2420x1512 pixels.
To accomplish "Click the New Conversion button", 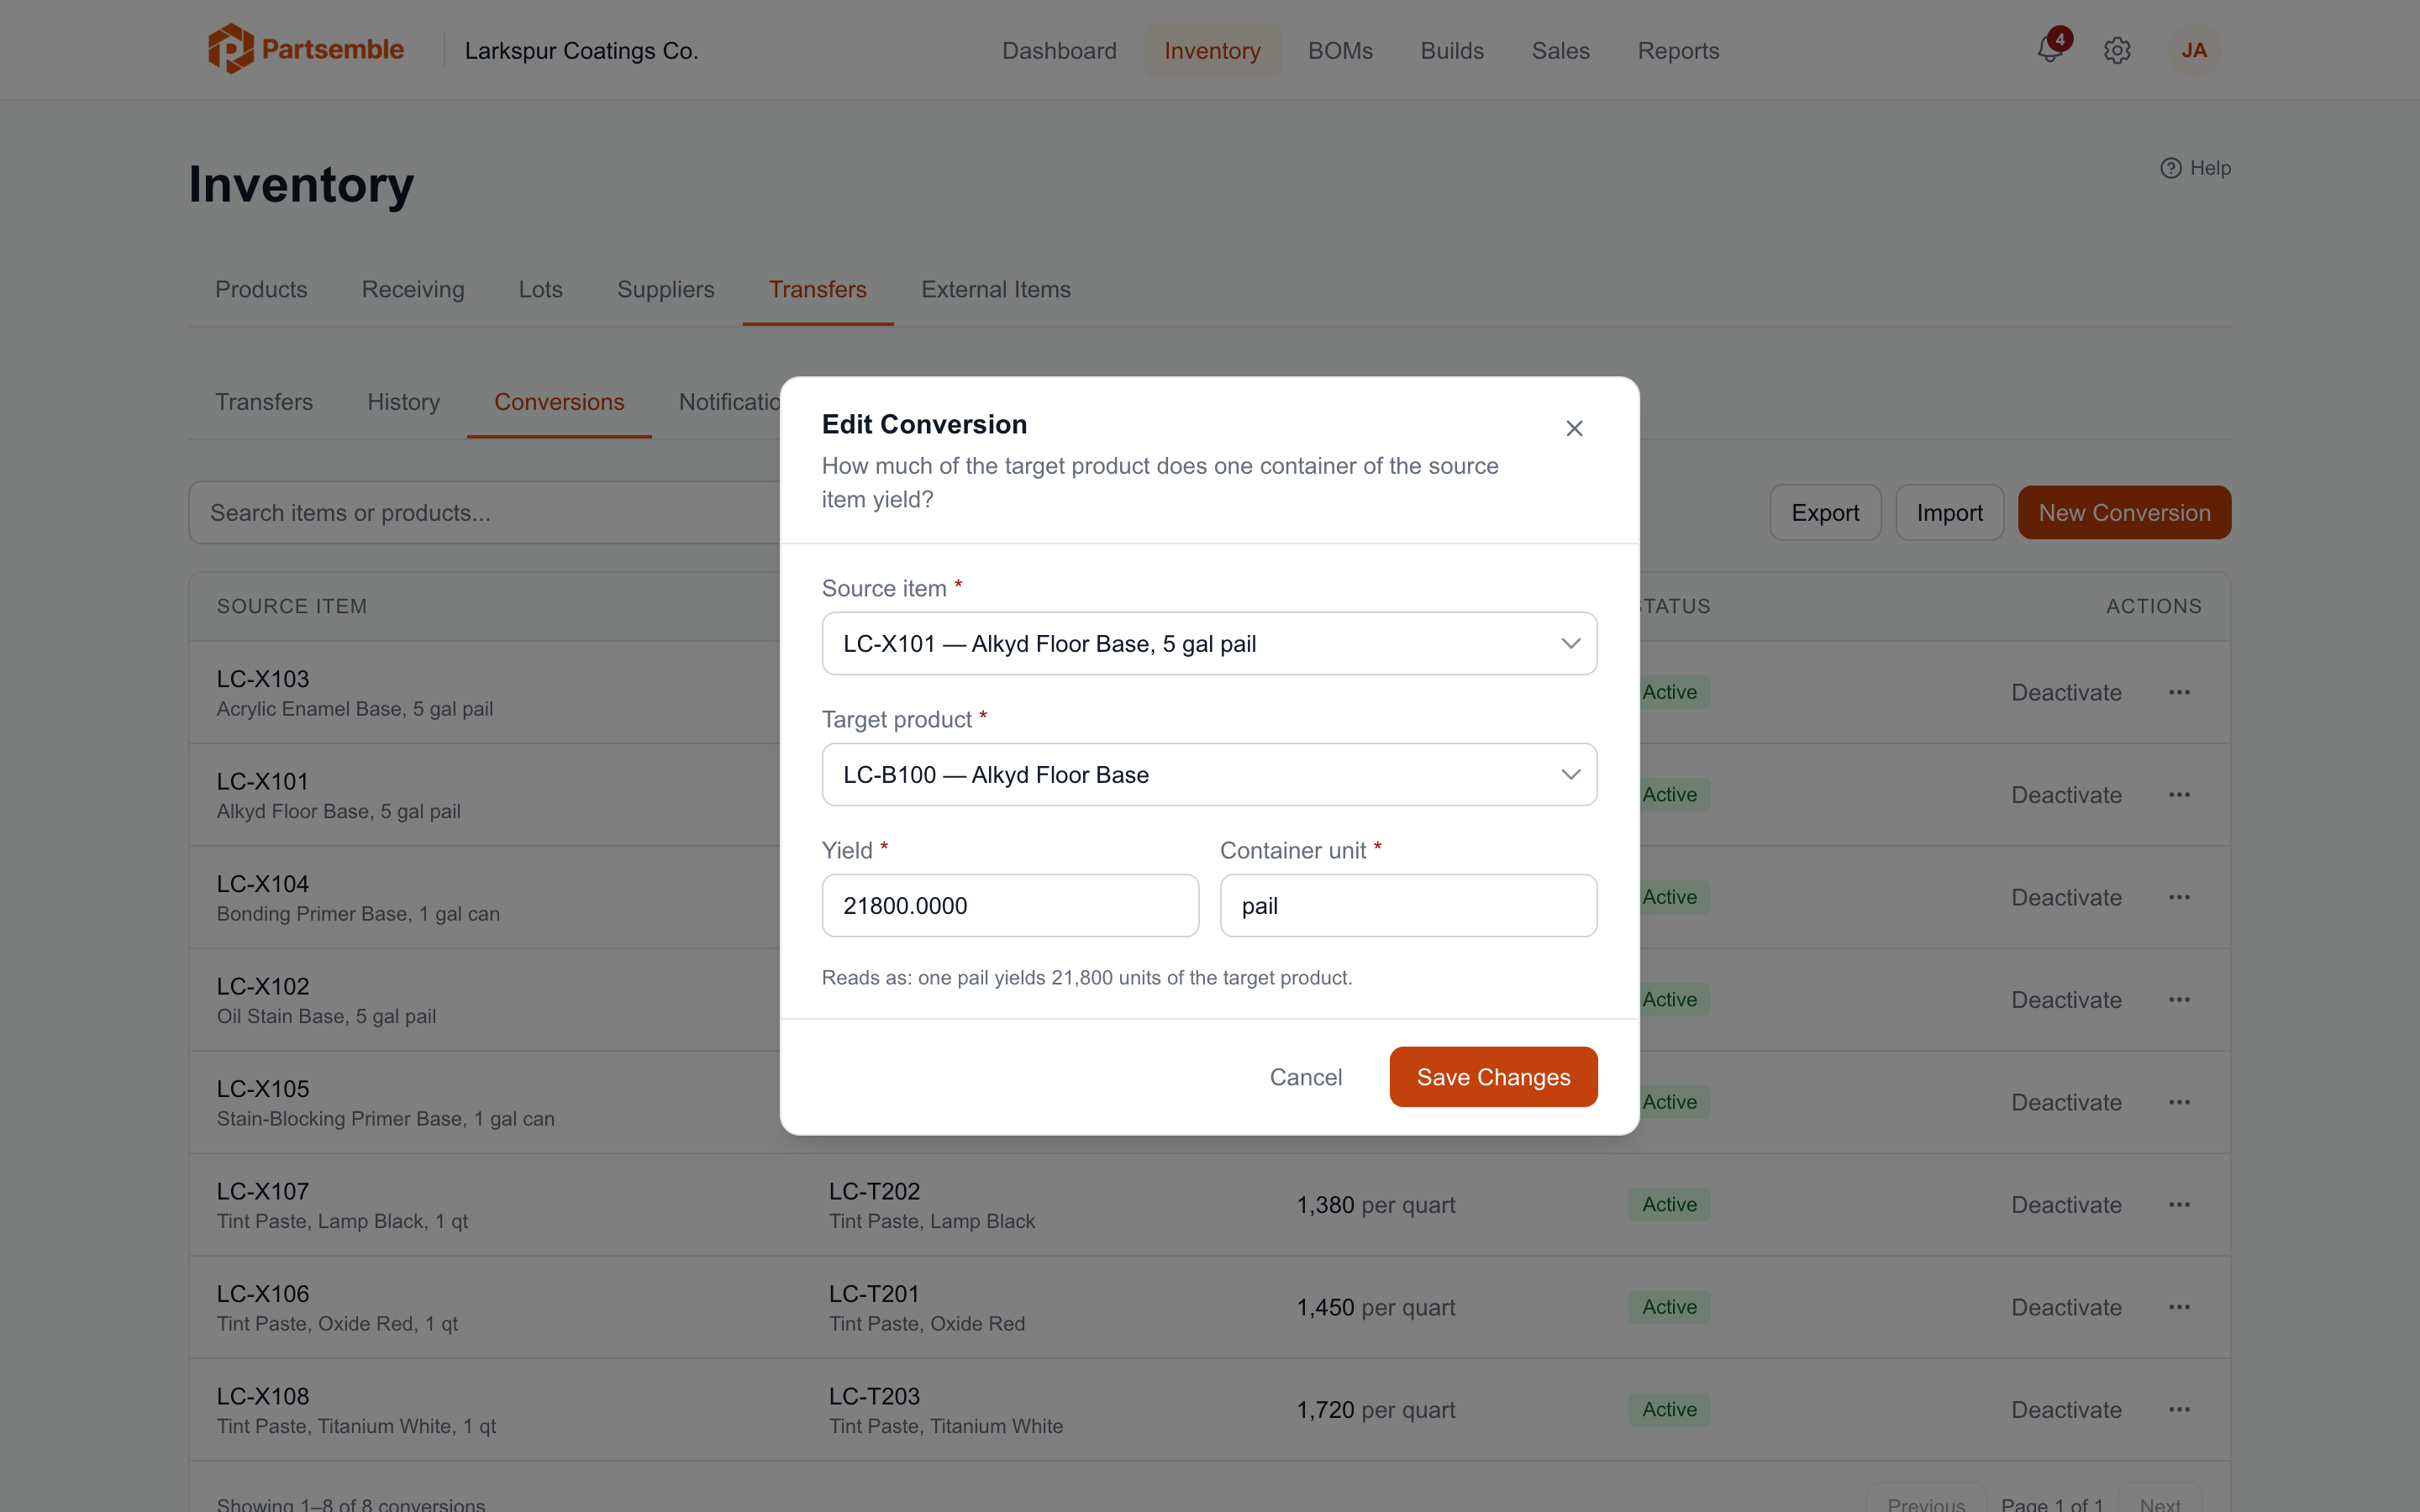I will (x=2124, y=513).
